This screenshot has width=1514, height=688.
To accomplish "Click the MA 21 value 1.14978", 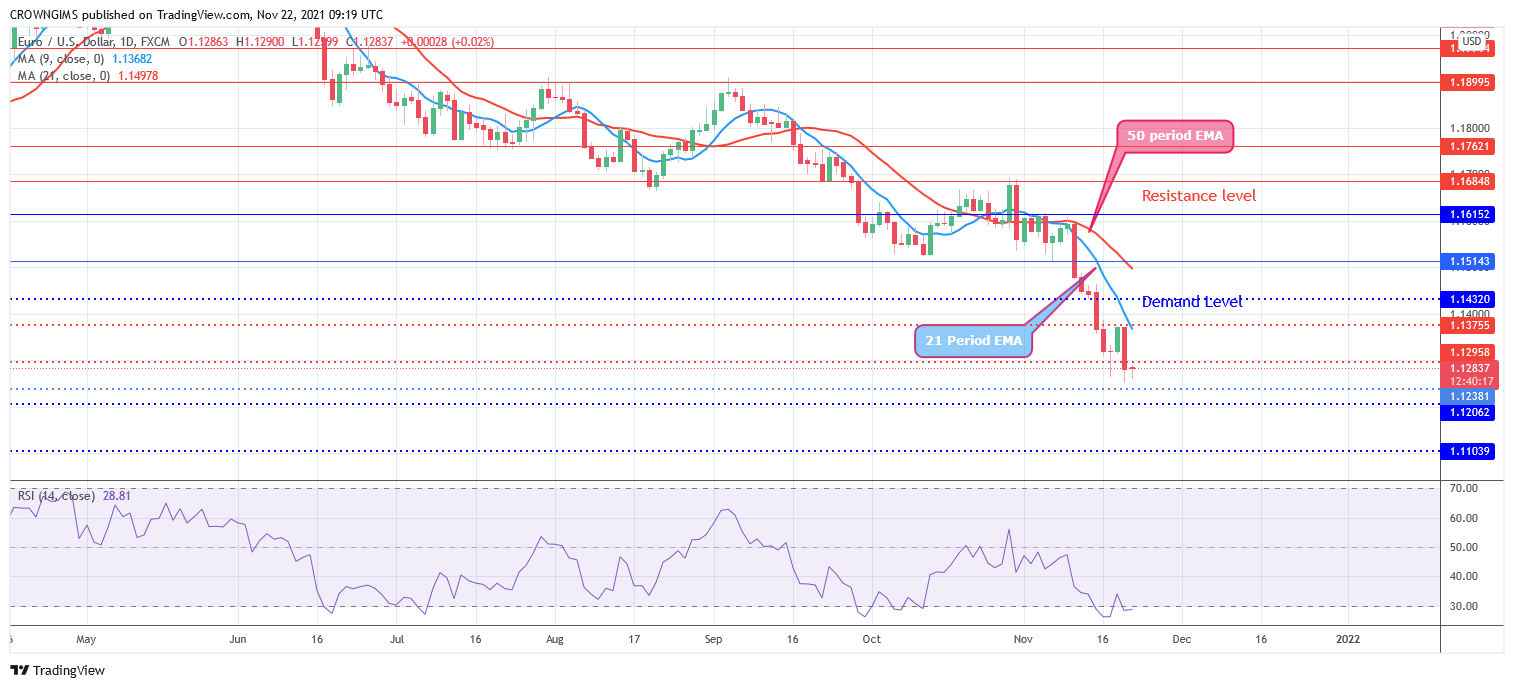I will 138,76.
